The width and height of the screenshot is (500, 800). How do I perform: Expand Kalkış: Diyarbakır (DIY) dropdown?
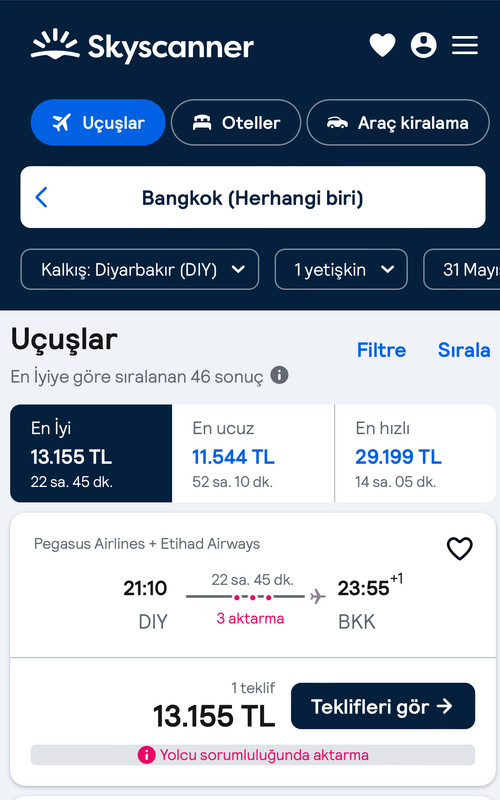139,269
